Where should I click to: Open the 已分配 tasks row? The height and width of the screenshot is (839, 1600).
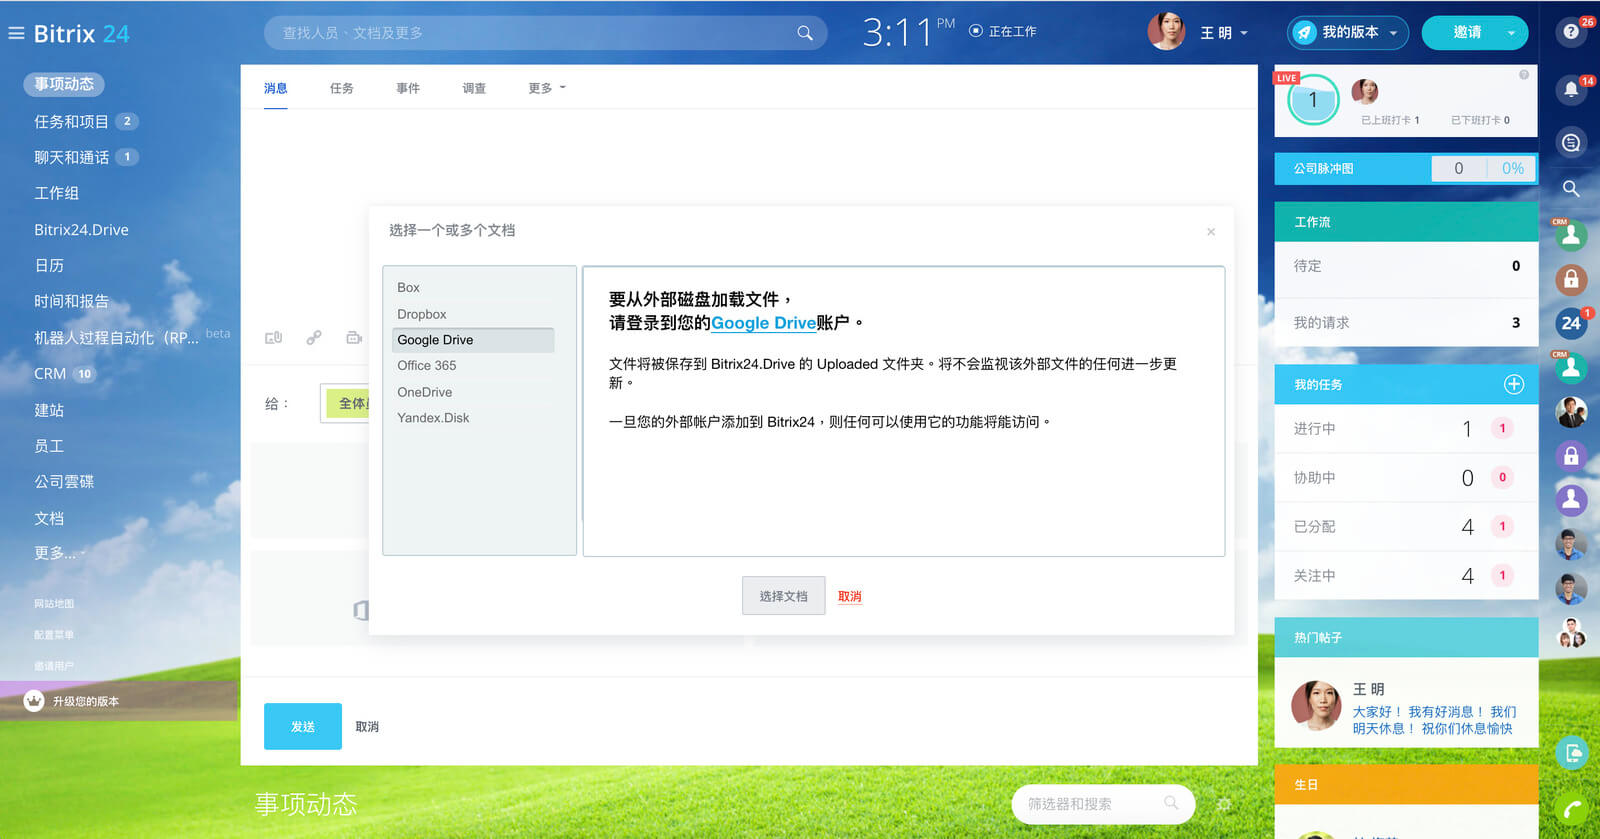pos(1406,526)
